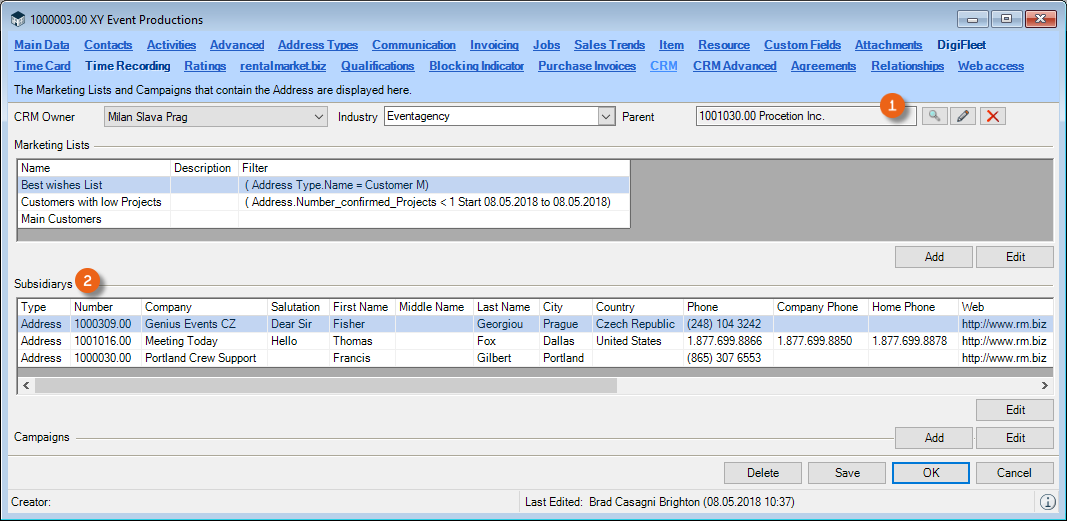Maximize the XY Event Productions window
1067x521 pixels.
[x=1005, y=19]
